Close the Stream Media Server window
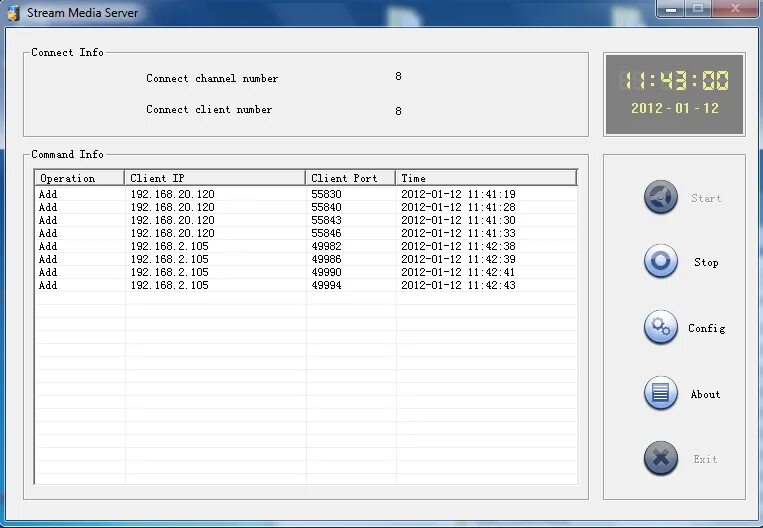The width and height of the screenshot is (763, 528). (735, 9)
